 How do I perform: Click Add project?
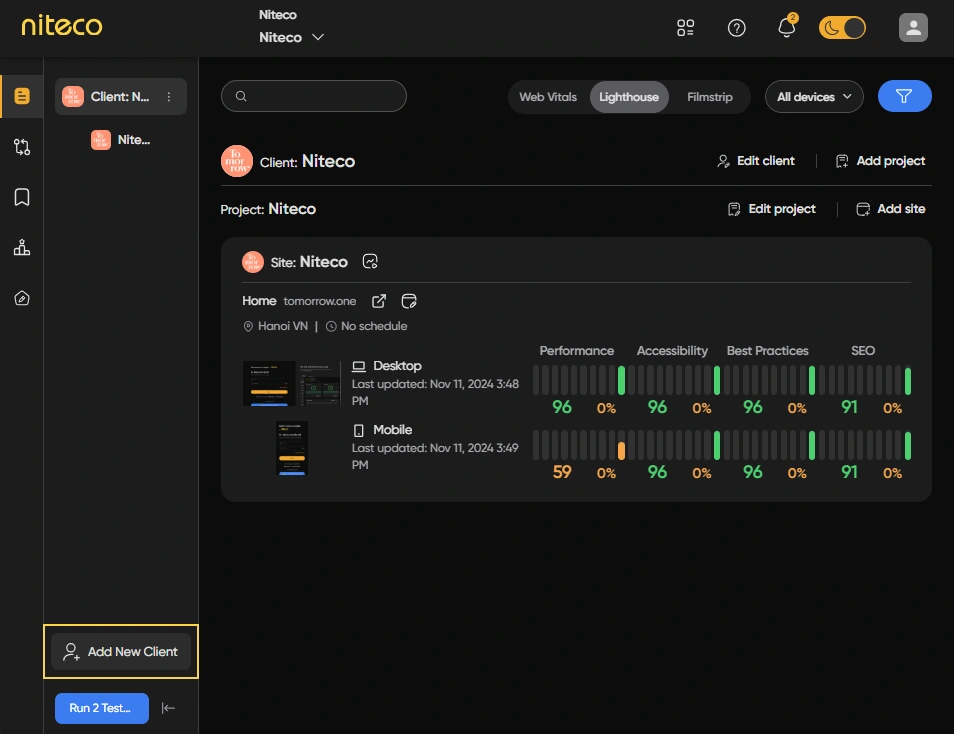[x=880, y=161]
